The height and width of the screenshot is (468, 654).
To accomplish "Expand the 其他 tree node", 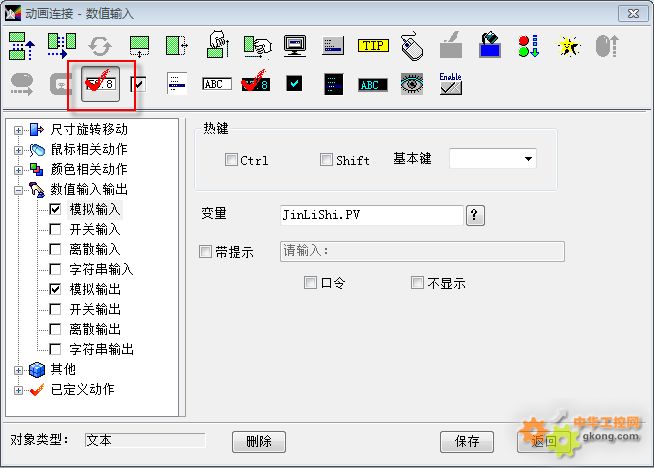I will (x=18, y=370).
